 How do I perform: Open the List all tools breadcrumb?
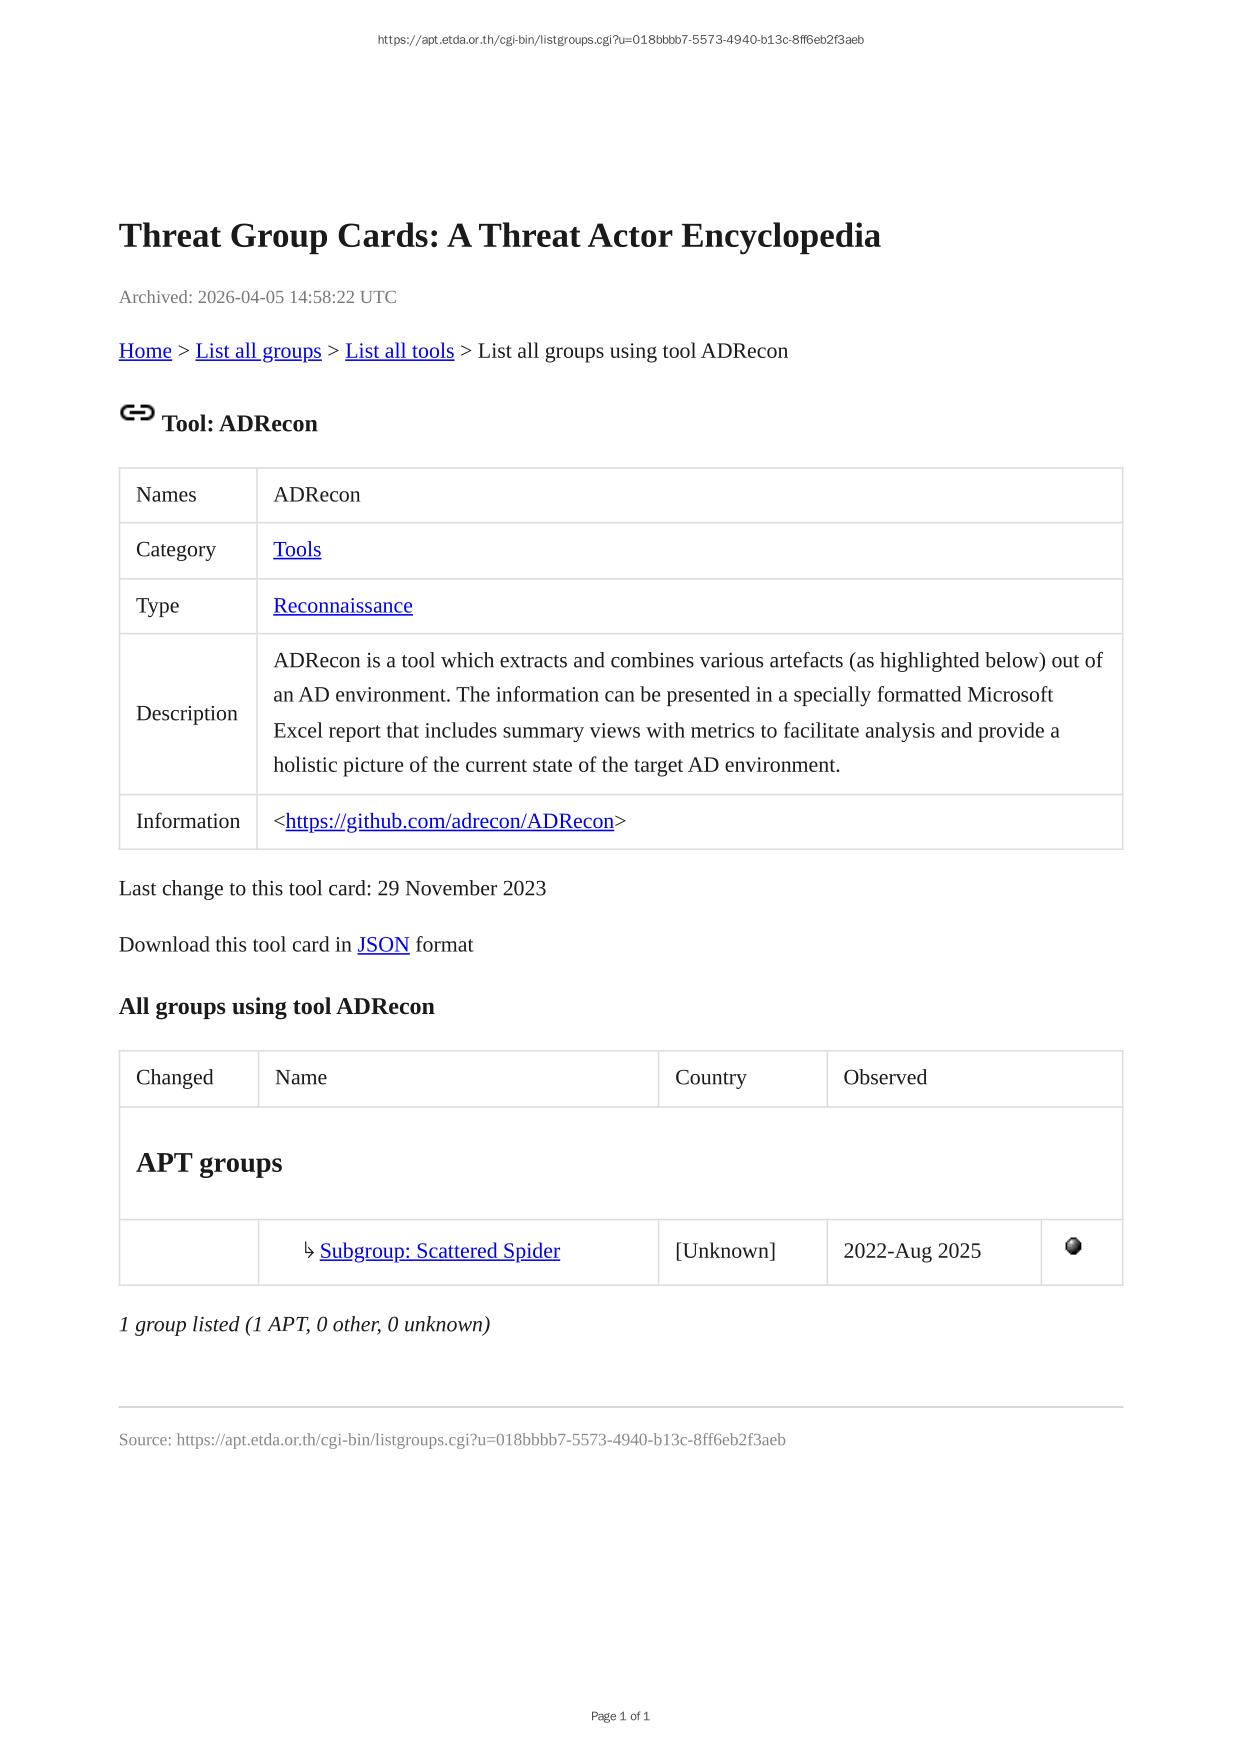(x=399, y=351)
